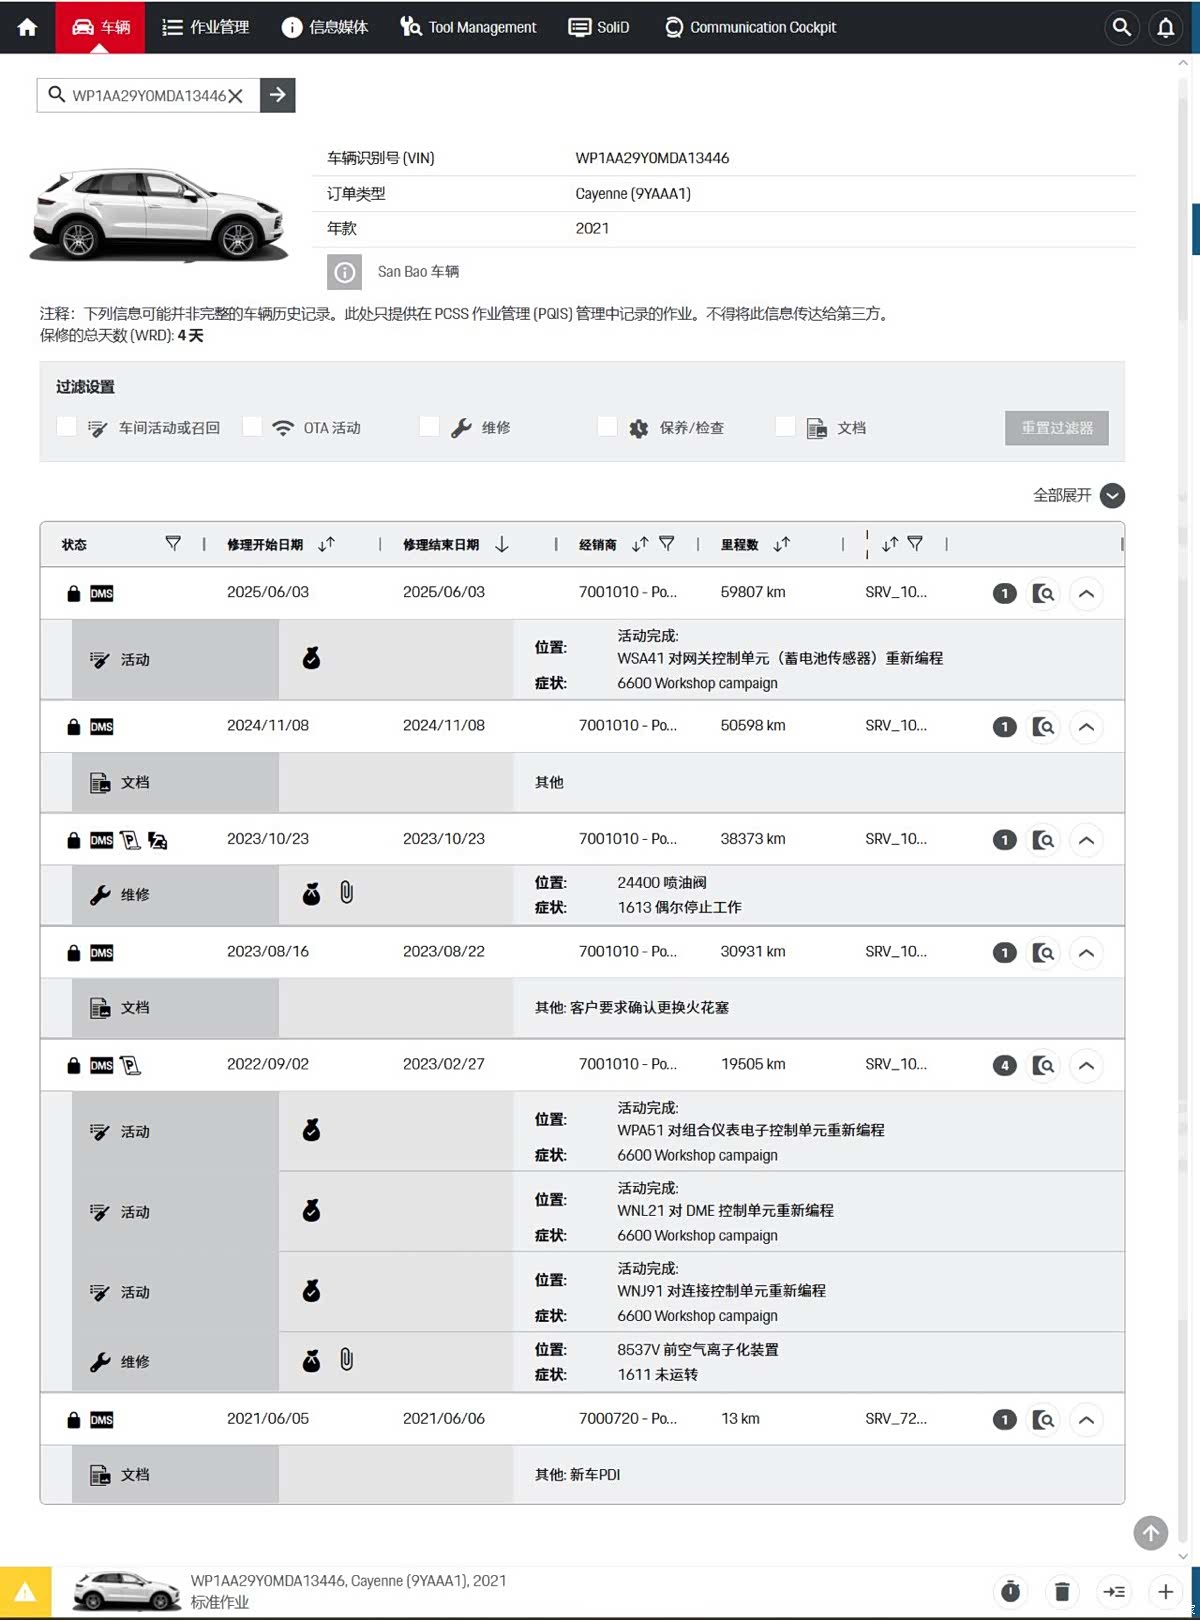Enable OTA campaign filter checkbox
The image size is (1200, 1621).
[252, 427]
